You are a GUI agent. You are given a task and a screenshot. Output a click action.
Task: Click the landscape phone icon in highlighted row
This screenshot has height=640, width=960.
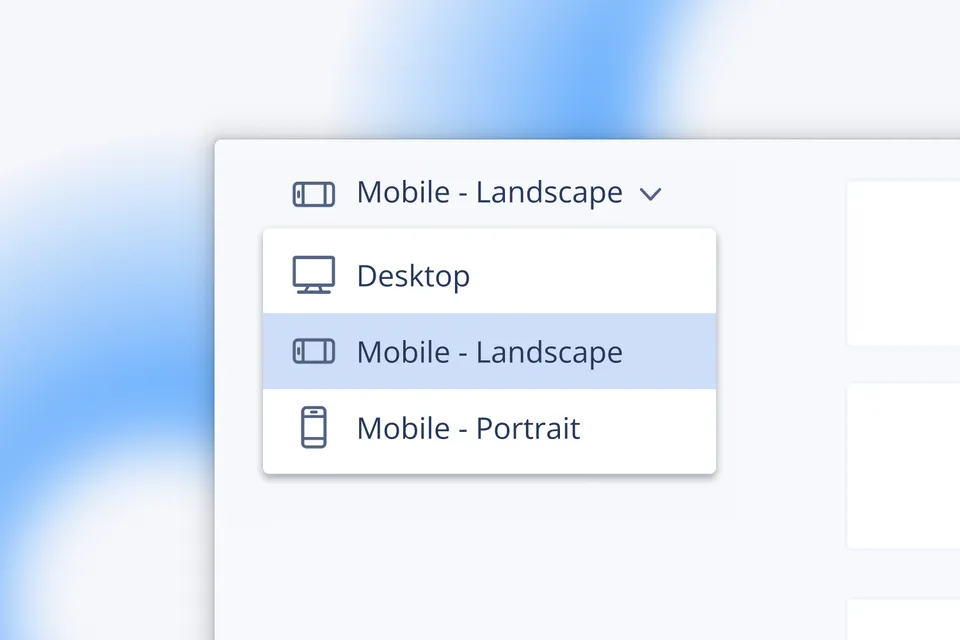(313, 351)
